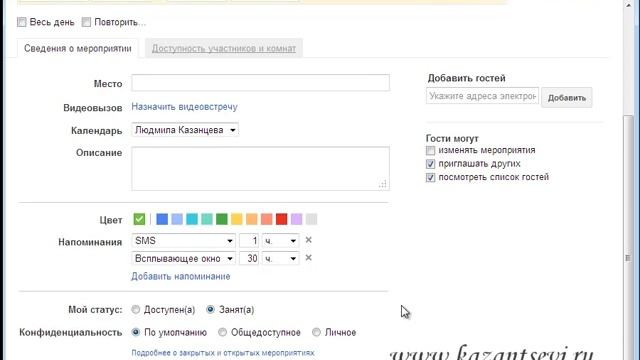
Task: Remove the SMS reminder with X
Action: 309,240
